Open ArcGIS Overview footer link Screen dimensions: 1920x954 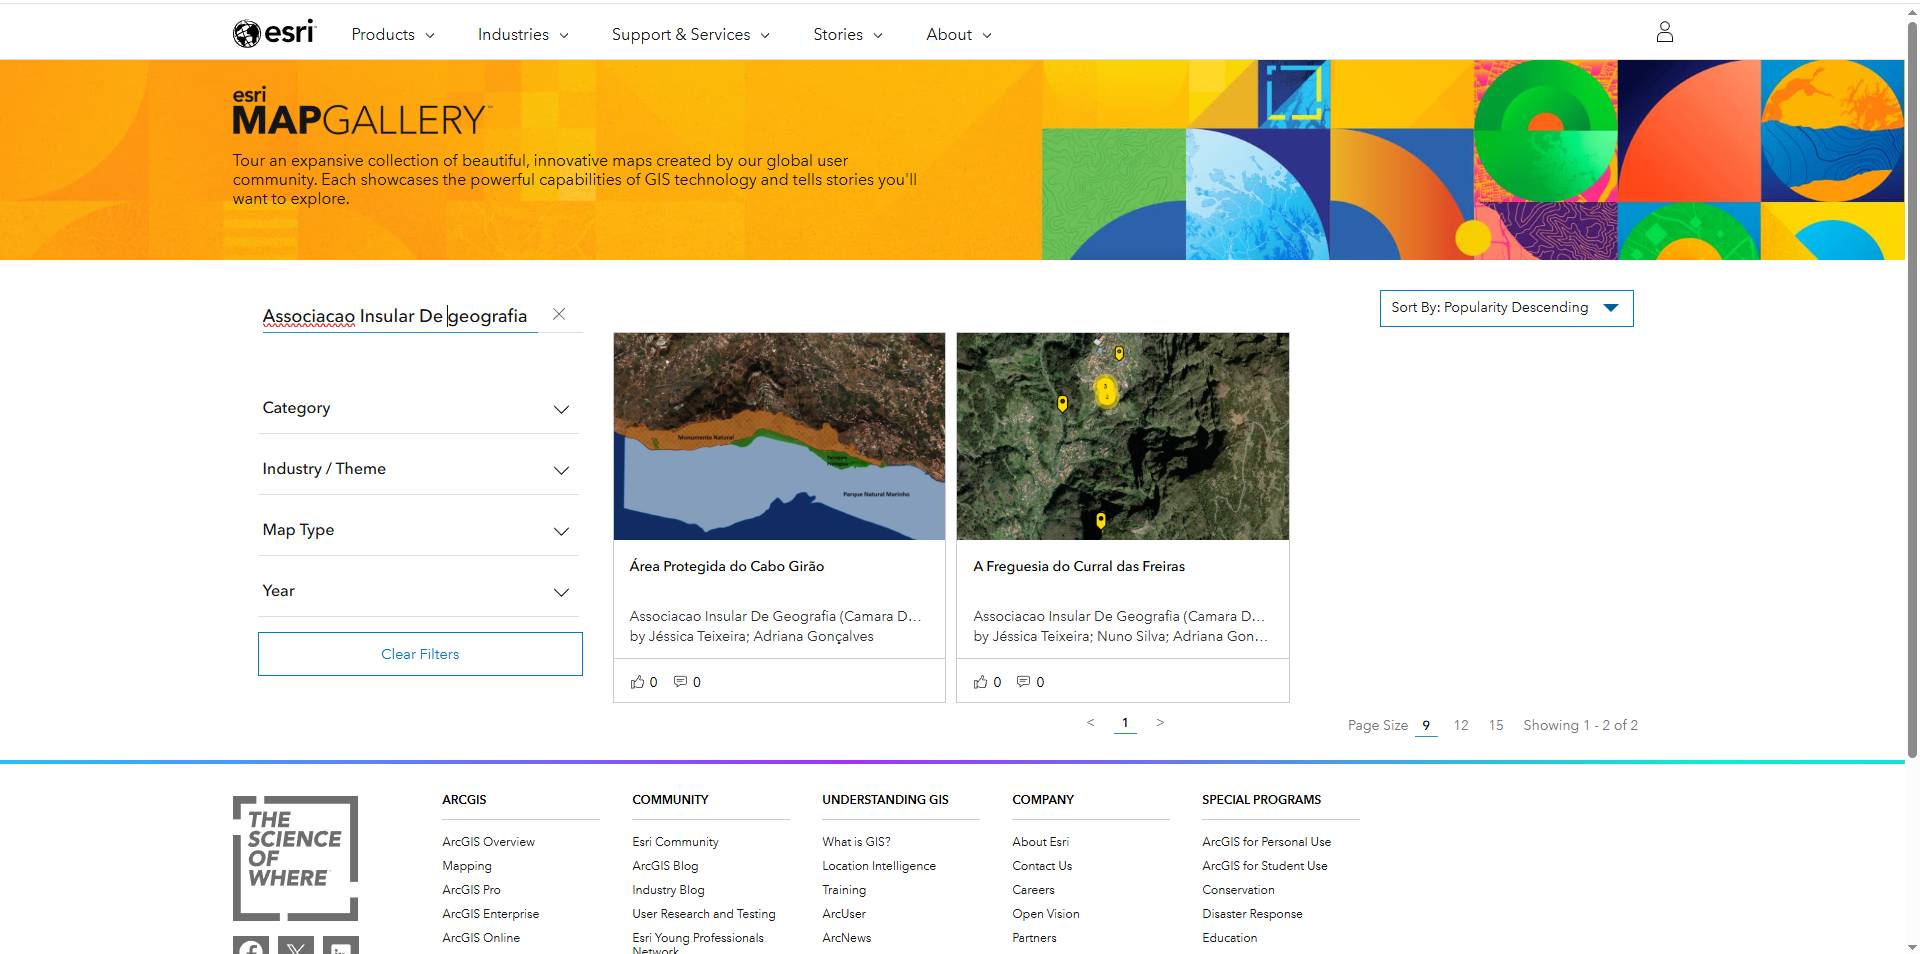tap(488, 842)
